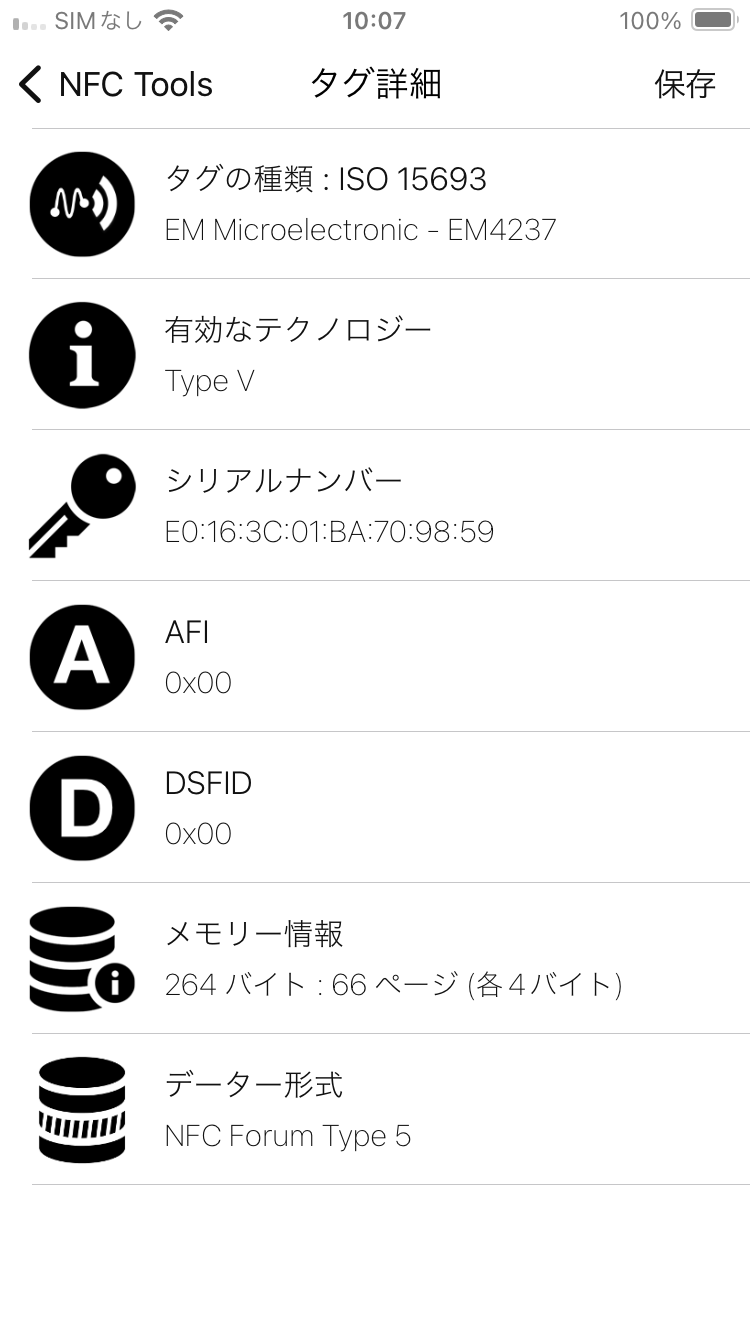Tap the battery indicator in status bar
Screen dimensions: 750x1334
tap(714, 20)
